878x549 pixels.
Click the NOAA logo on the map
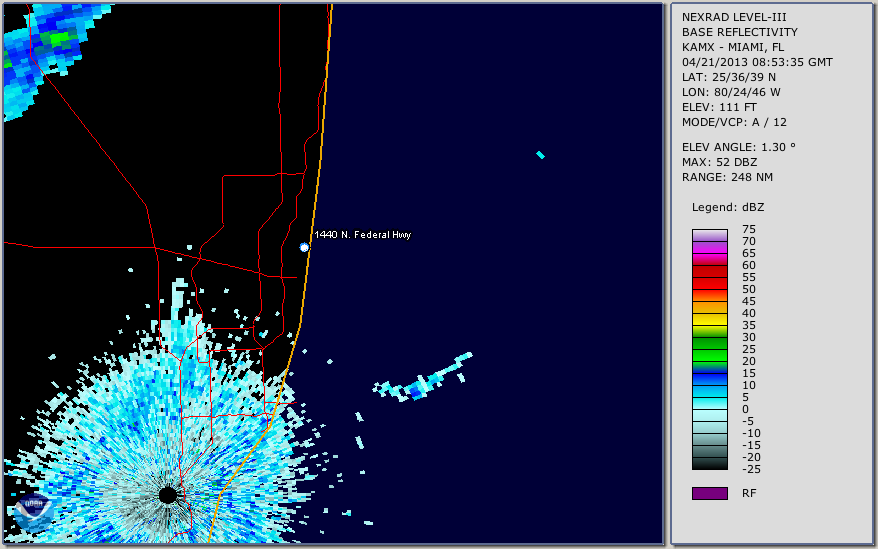33,512
